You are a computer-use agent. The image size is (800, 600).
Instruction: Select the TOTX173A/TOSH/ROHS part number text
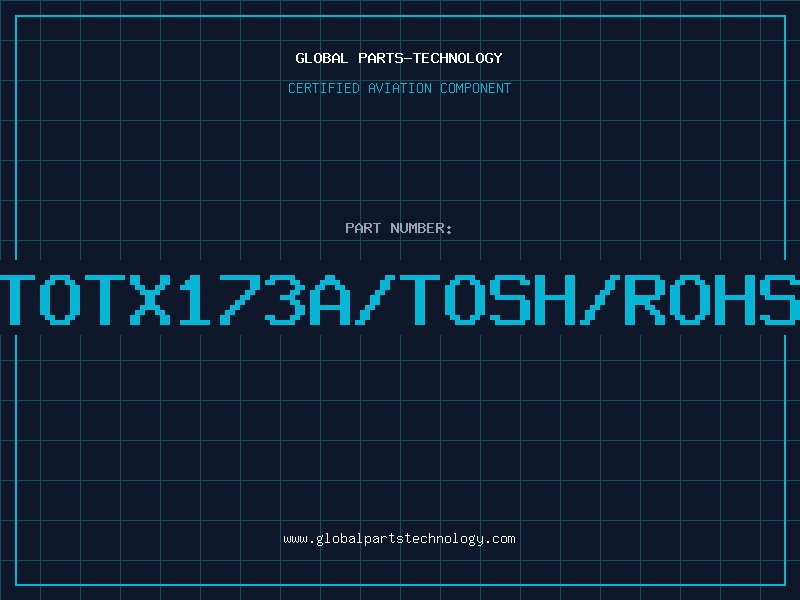point(400,299)
